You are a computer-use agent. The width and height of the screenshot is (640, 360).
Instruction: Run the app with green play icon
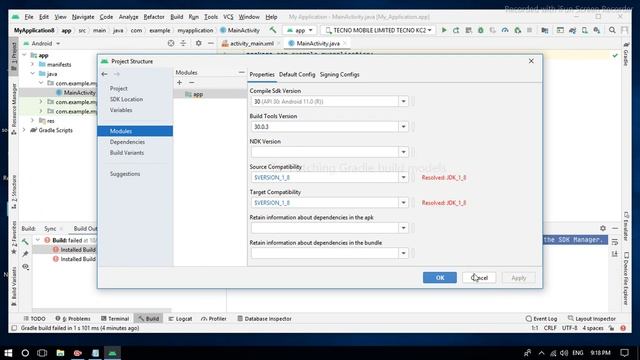pos(444,30)
